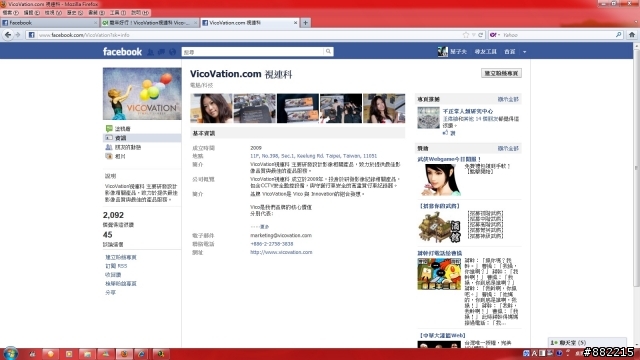Viewport: 640px width, 360px height.
Task: Submit Facebook search with magnifier button
Action: 328,51
